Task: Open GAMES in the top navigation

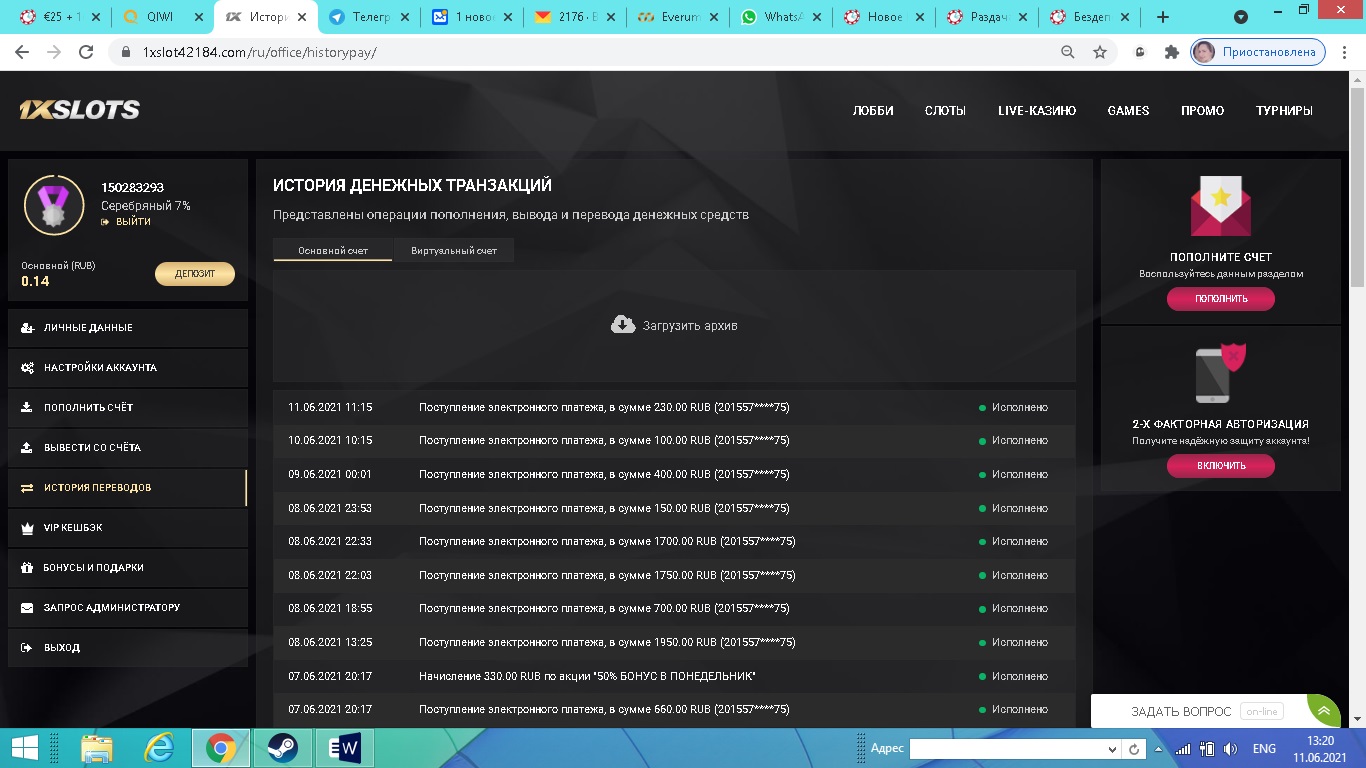Action: click(x=1128, y=111)
